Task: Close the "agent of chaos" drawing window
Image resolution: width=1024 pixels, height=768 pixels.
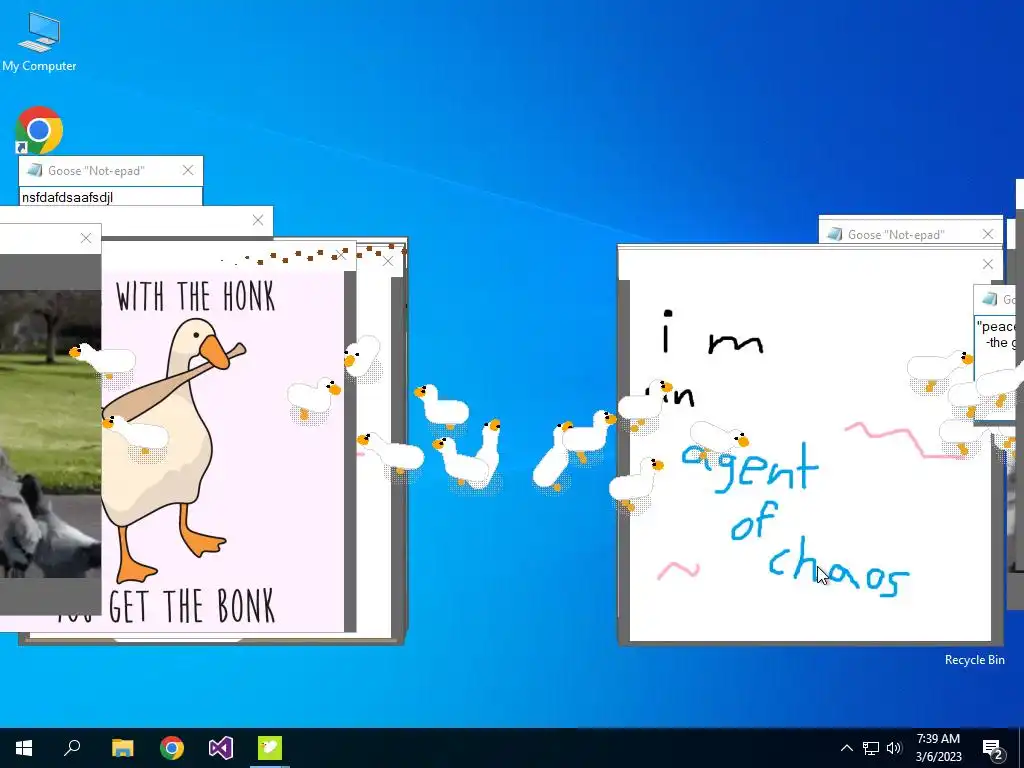Action: [x=987, y=264]
